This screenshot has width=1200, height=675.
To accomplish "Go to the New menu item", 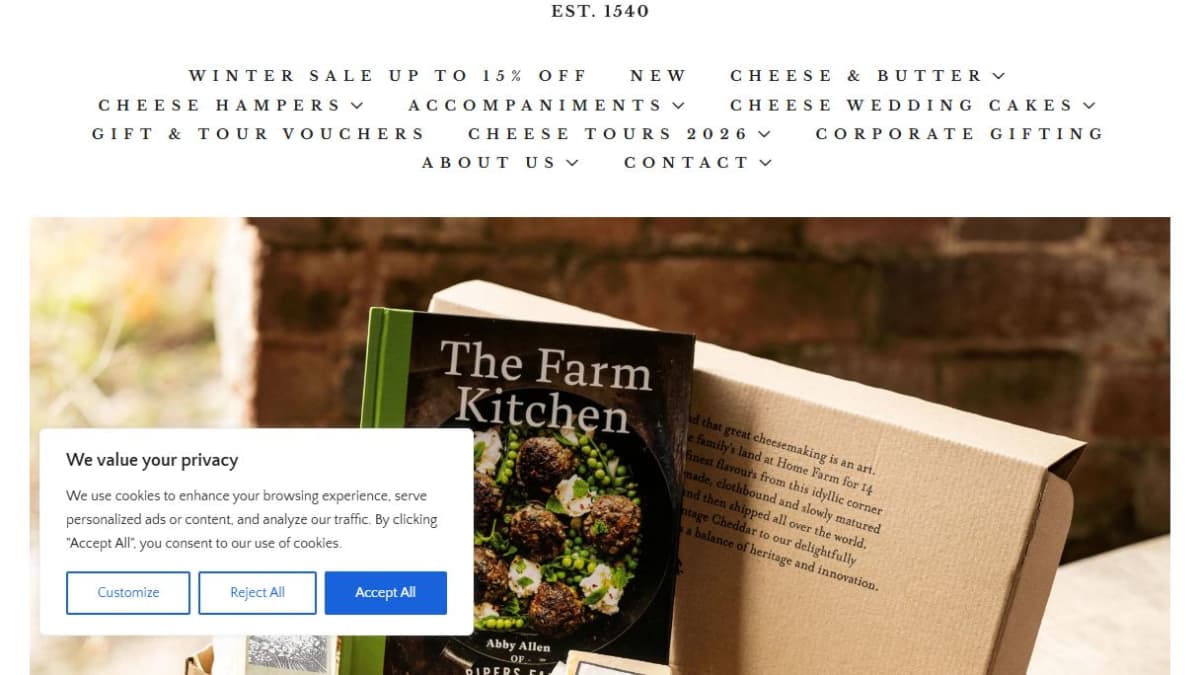I will 658,76.
